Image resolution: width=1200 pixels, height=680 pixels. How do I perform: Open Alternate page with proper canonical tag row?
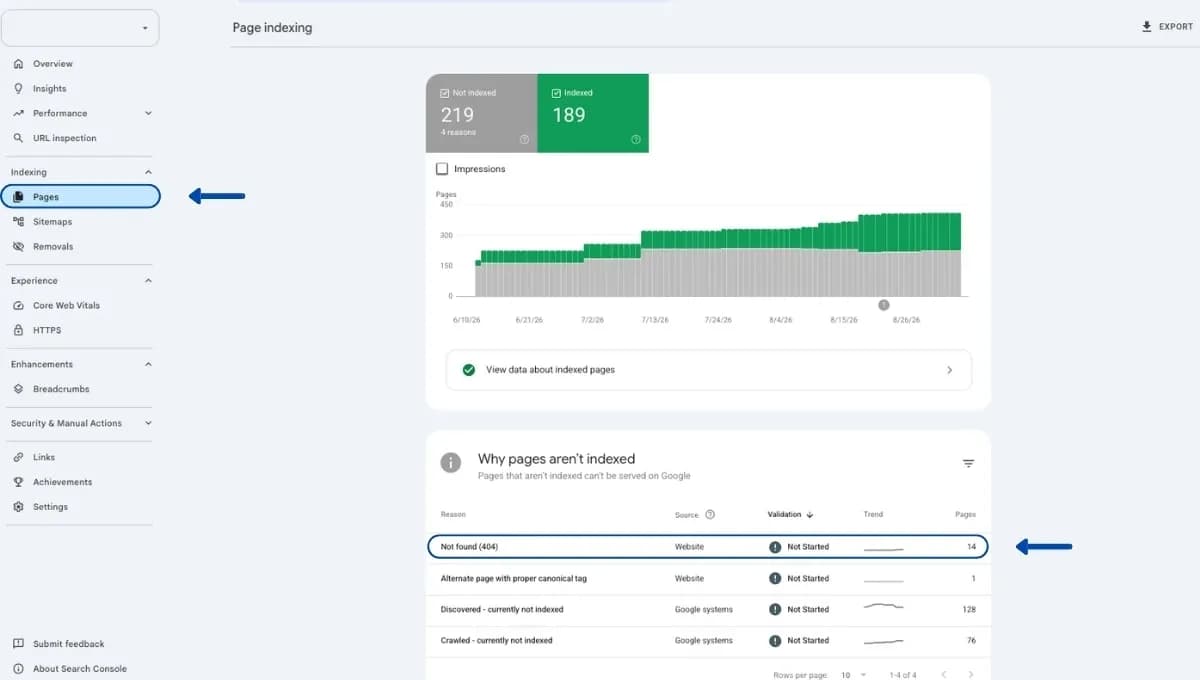[x=707, y=578]
